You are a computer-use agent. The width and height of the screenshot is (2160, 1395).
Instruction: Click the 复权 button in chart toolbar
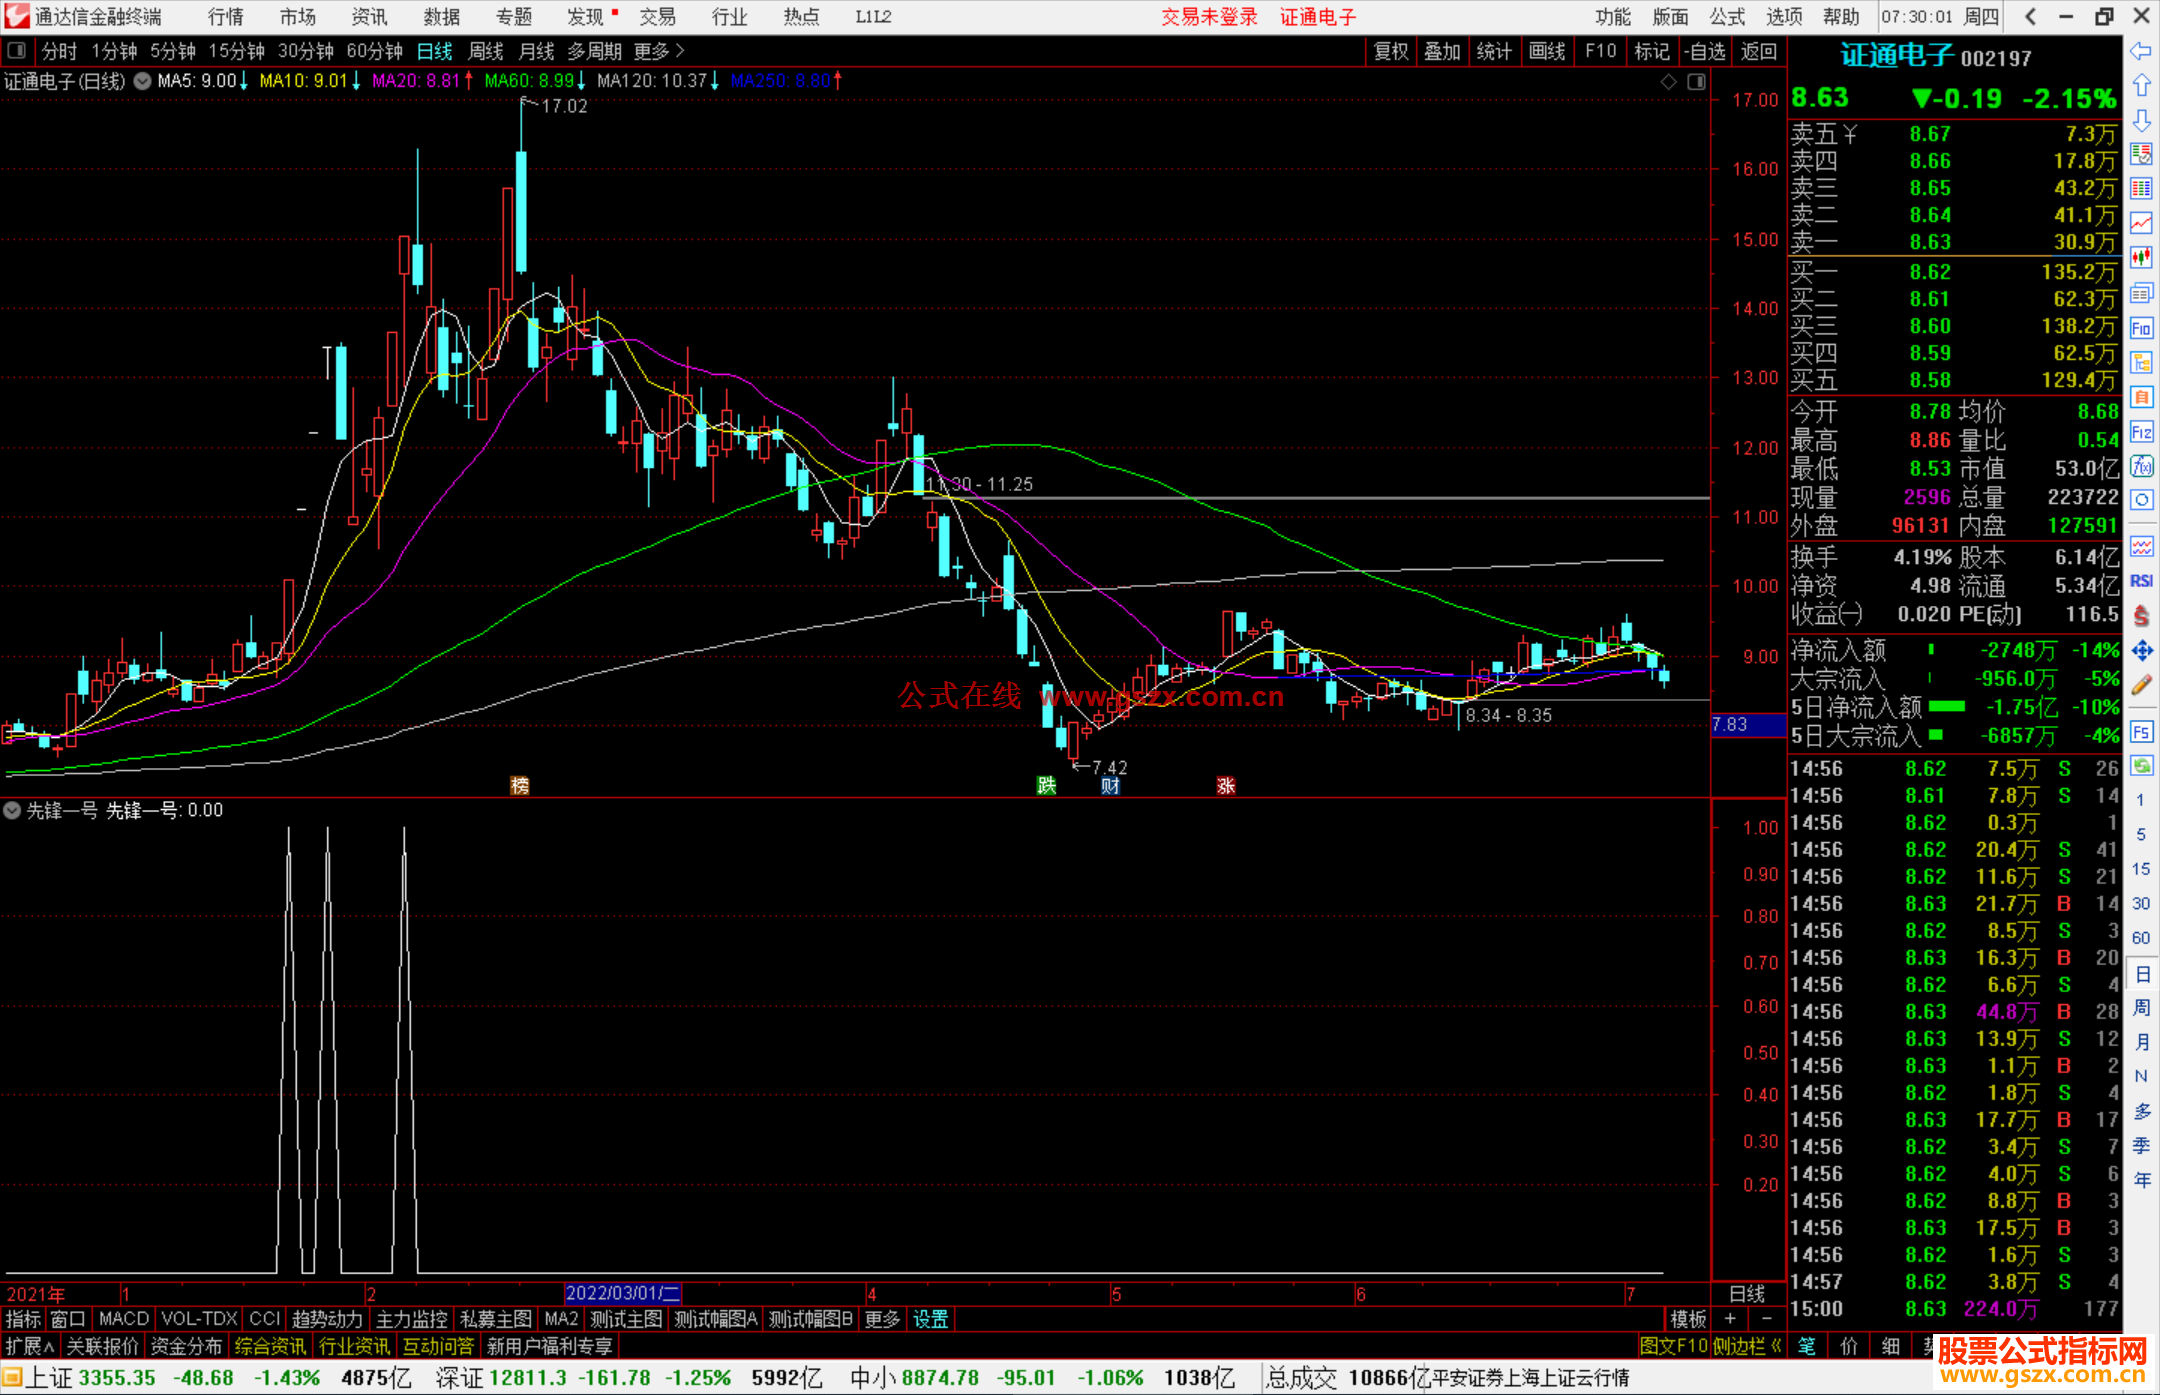pos(1391,51)
